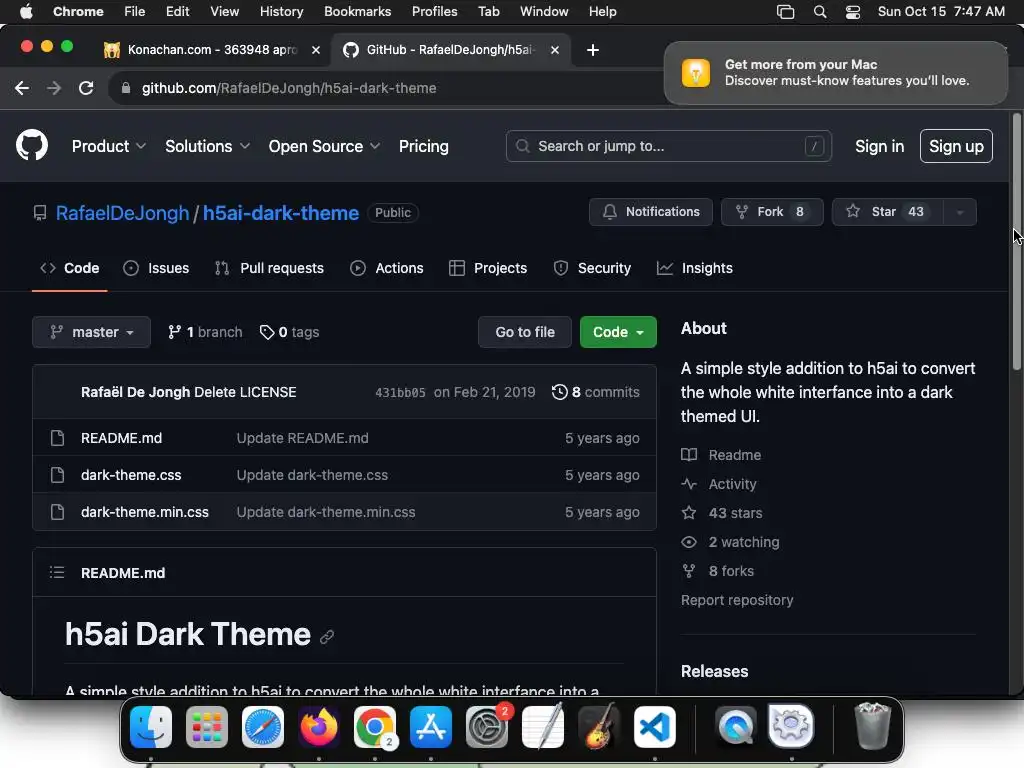Click the Sign up button
Image resolution: width=1024 pixels, height=768 pixels.
956,146
